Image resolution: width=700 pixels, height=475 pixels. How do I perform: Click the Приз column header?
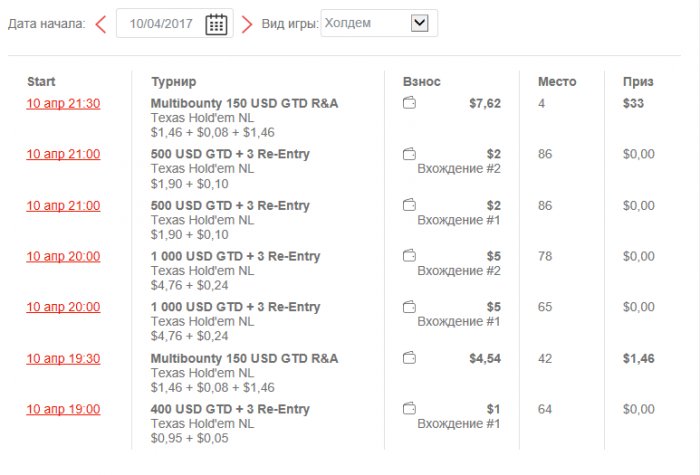coord(637,82)
